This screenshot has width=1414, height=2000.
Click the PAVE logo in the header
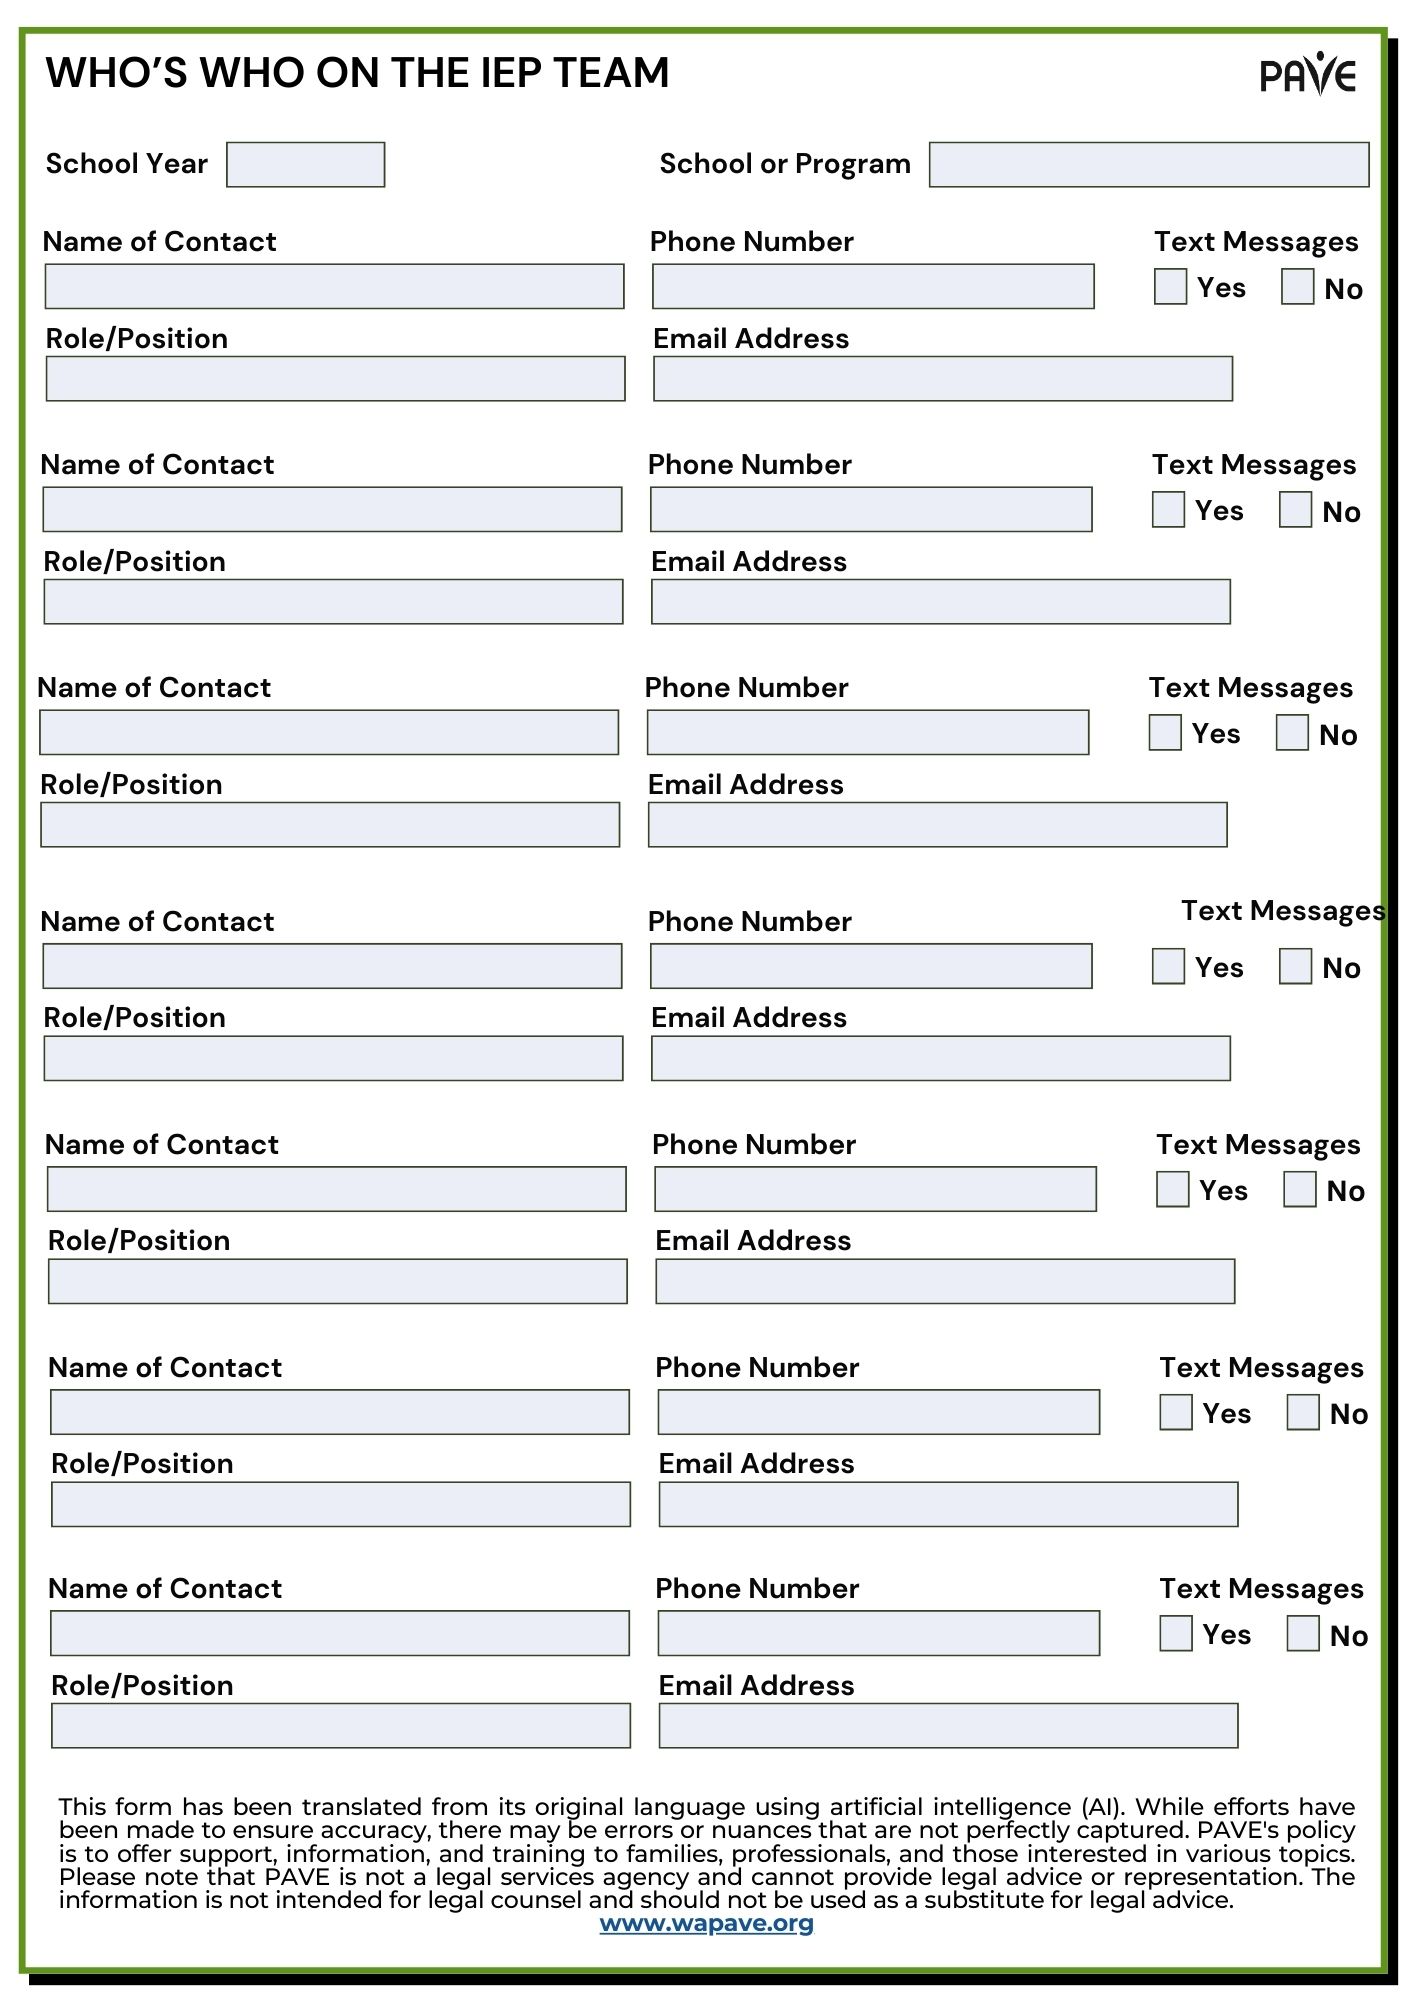pos(1307,75)
